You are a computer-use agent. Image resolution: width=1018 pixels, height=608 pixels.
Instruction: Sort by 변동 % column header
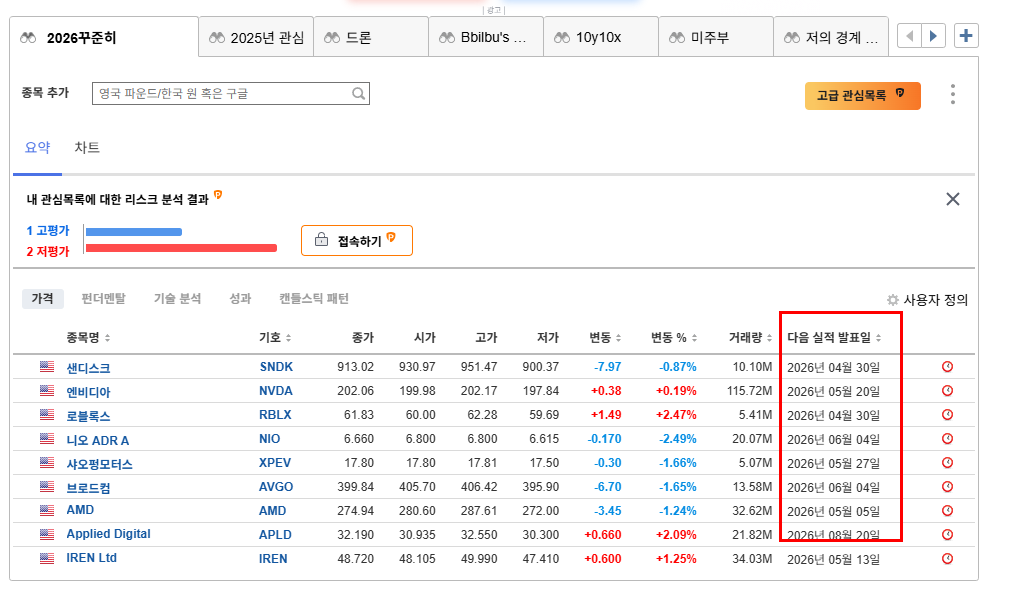click(674, 338)
